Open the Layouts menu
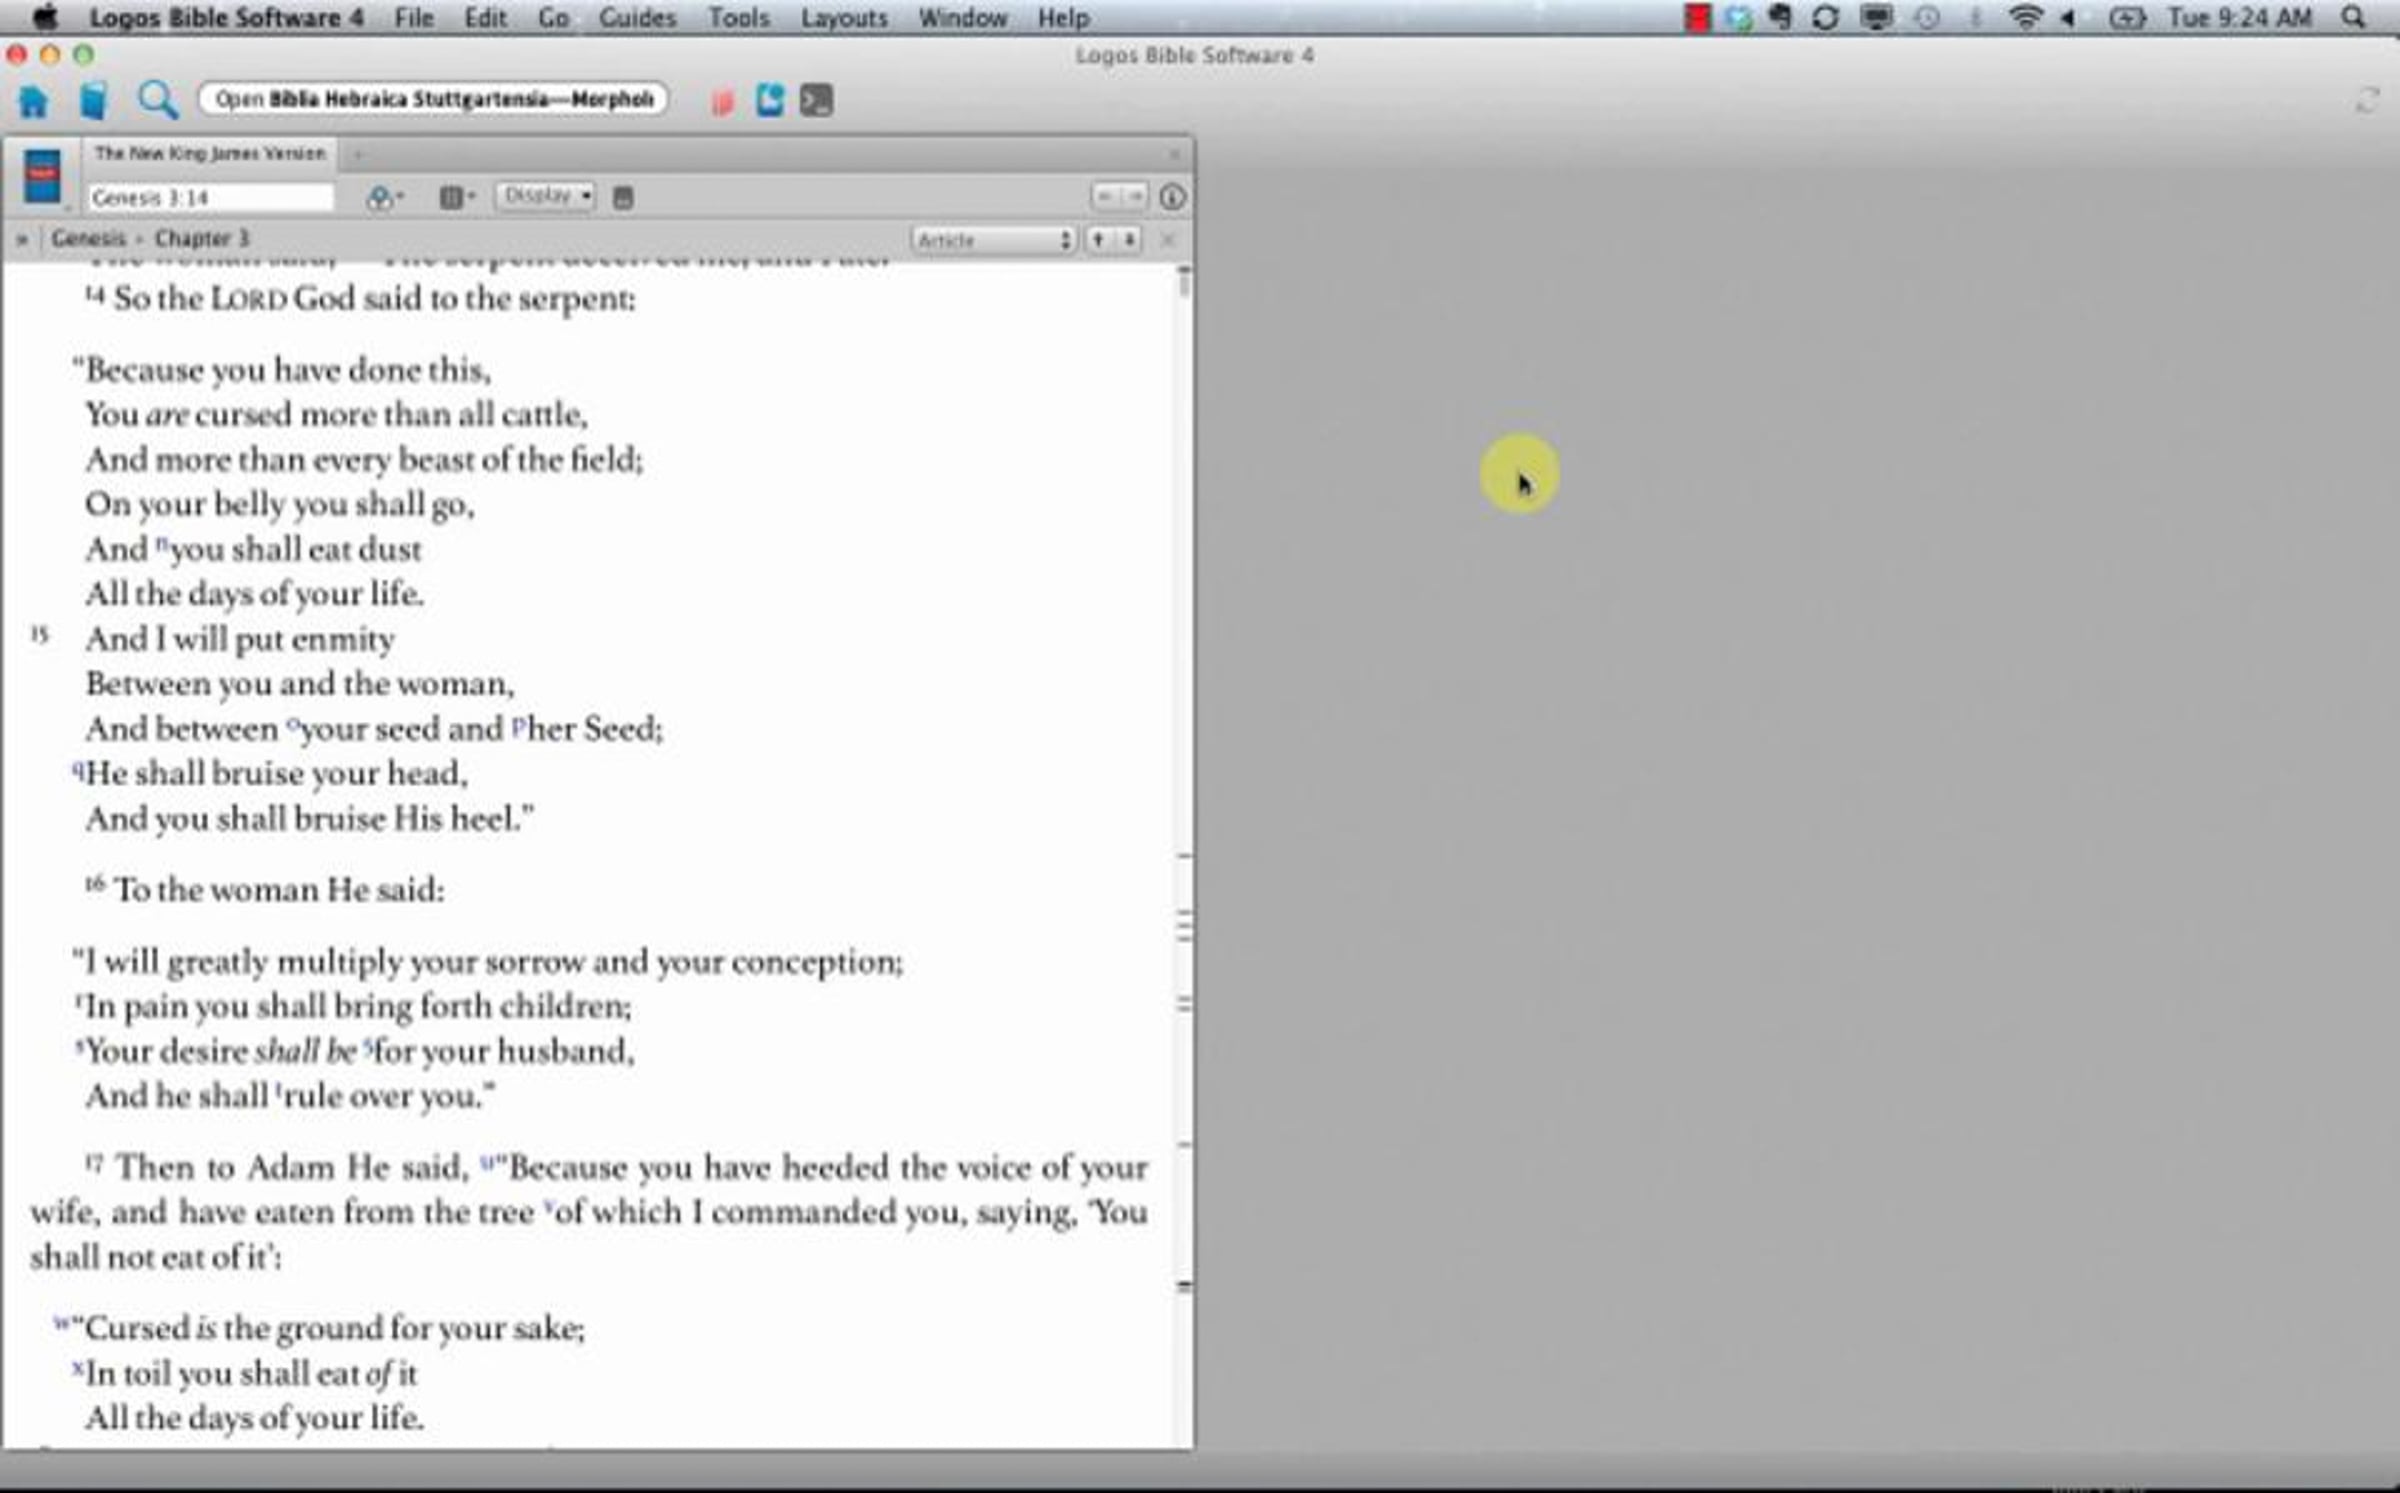 (844, 18)
